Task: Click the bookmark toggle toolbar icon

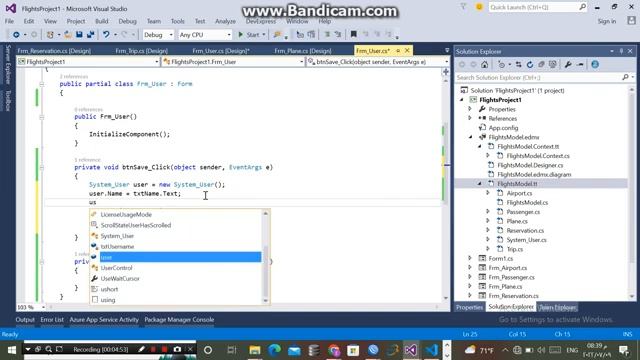Action: coord(353,35)
